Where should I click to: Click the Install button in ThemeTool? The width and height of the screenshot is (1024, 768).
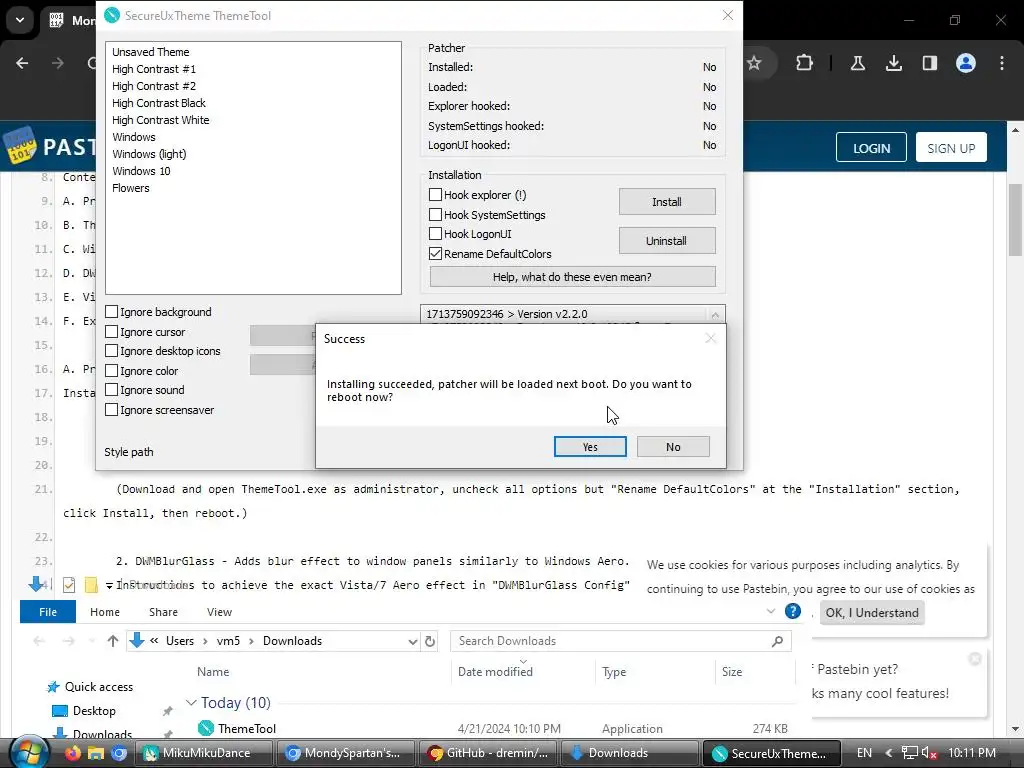point(667,202)
